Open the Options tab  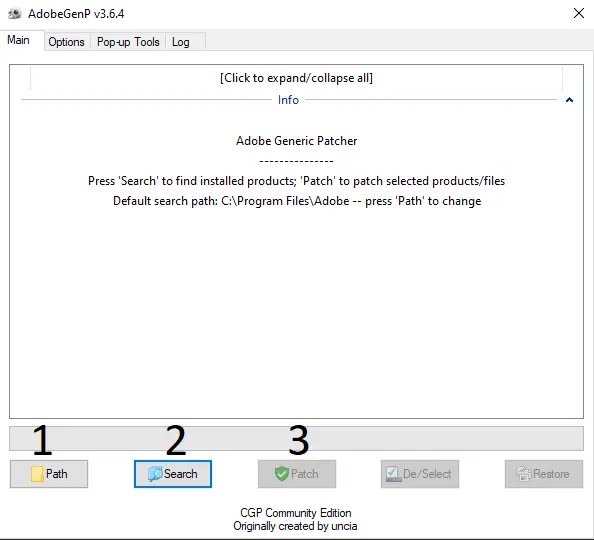pyautogui.click(x=67, y=42)
